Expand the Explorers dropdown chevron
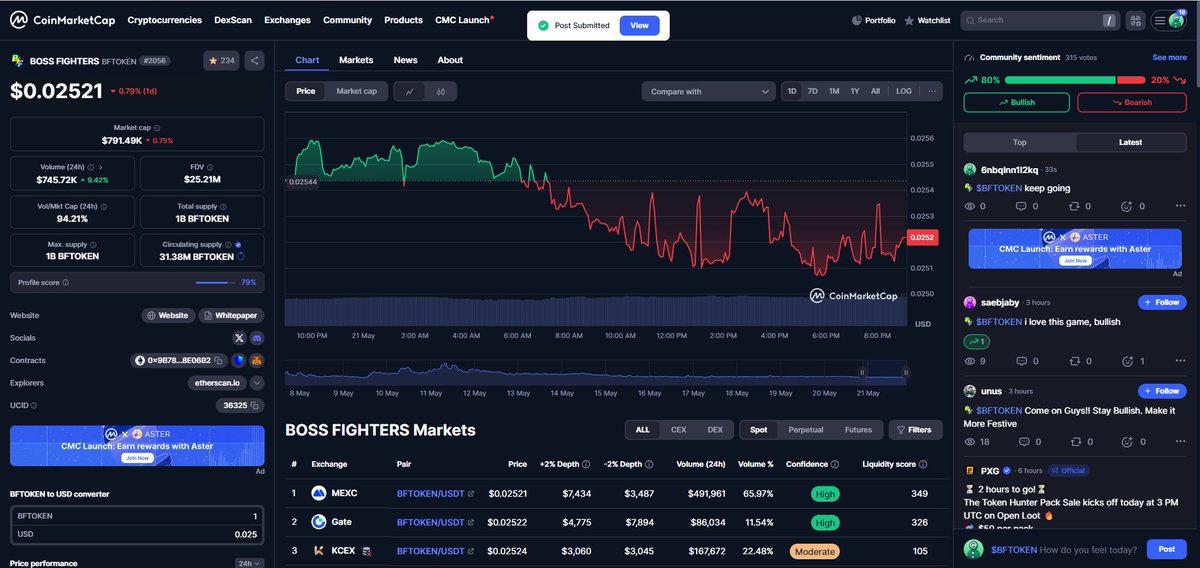This screenshot has height=568, width=1200. pos(257,383)
